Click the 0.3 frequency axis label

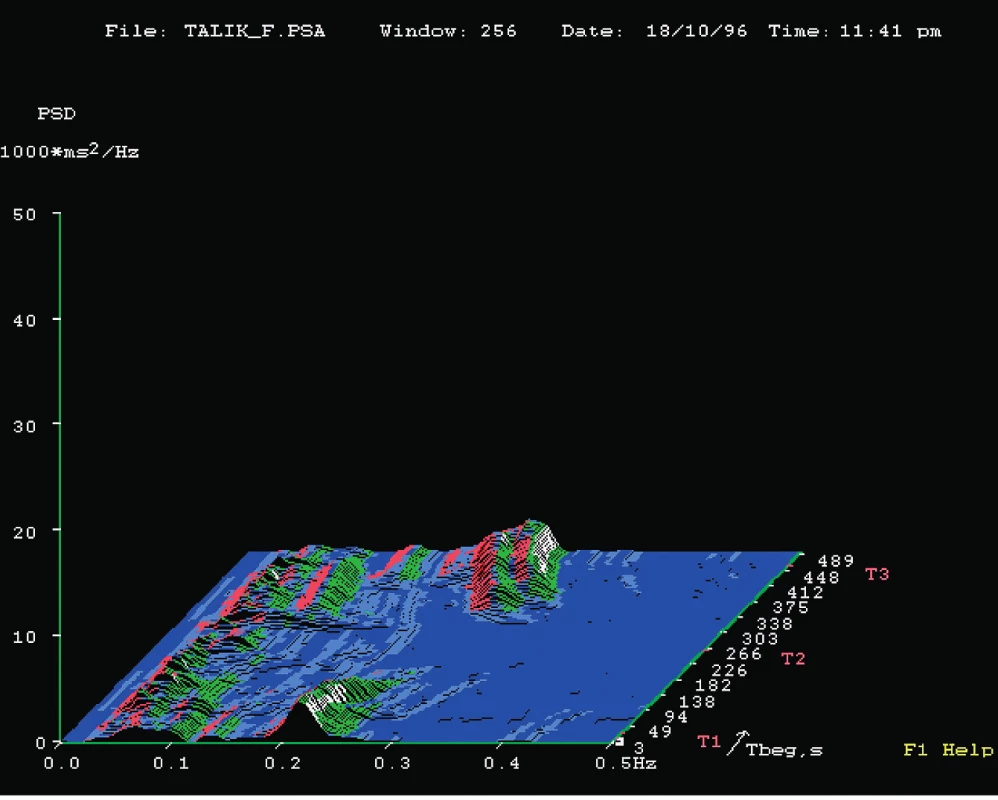tap(392, 763)
